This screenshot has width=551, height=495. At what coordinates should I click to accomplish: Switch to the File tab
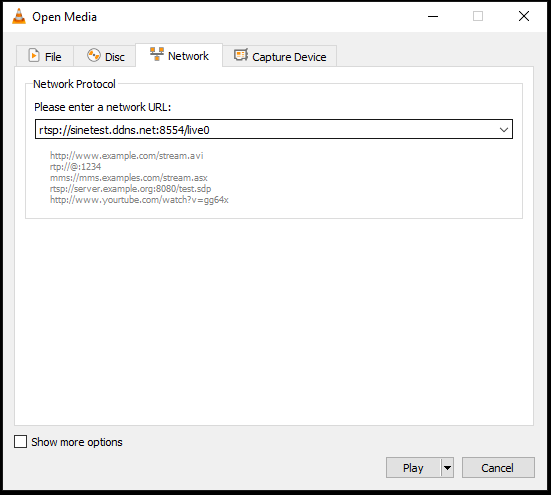click(45, 56)
